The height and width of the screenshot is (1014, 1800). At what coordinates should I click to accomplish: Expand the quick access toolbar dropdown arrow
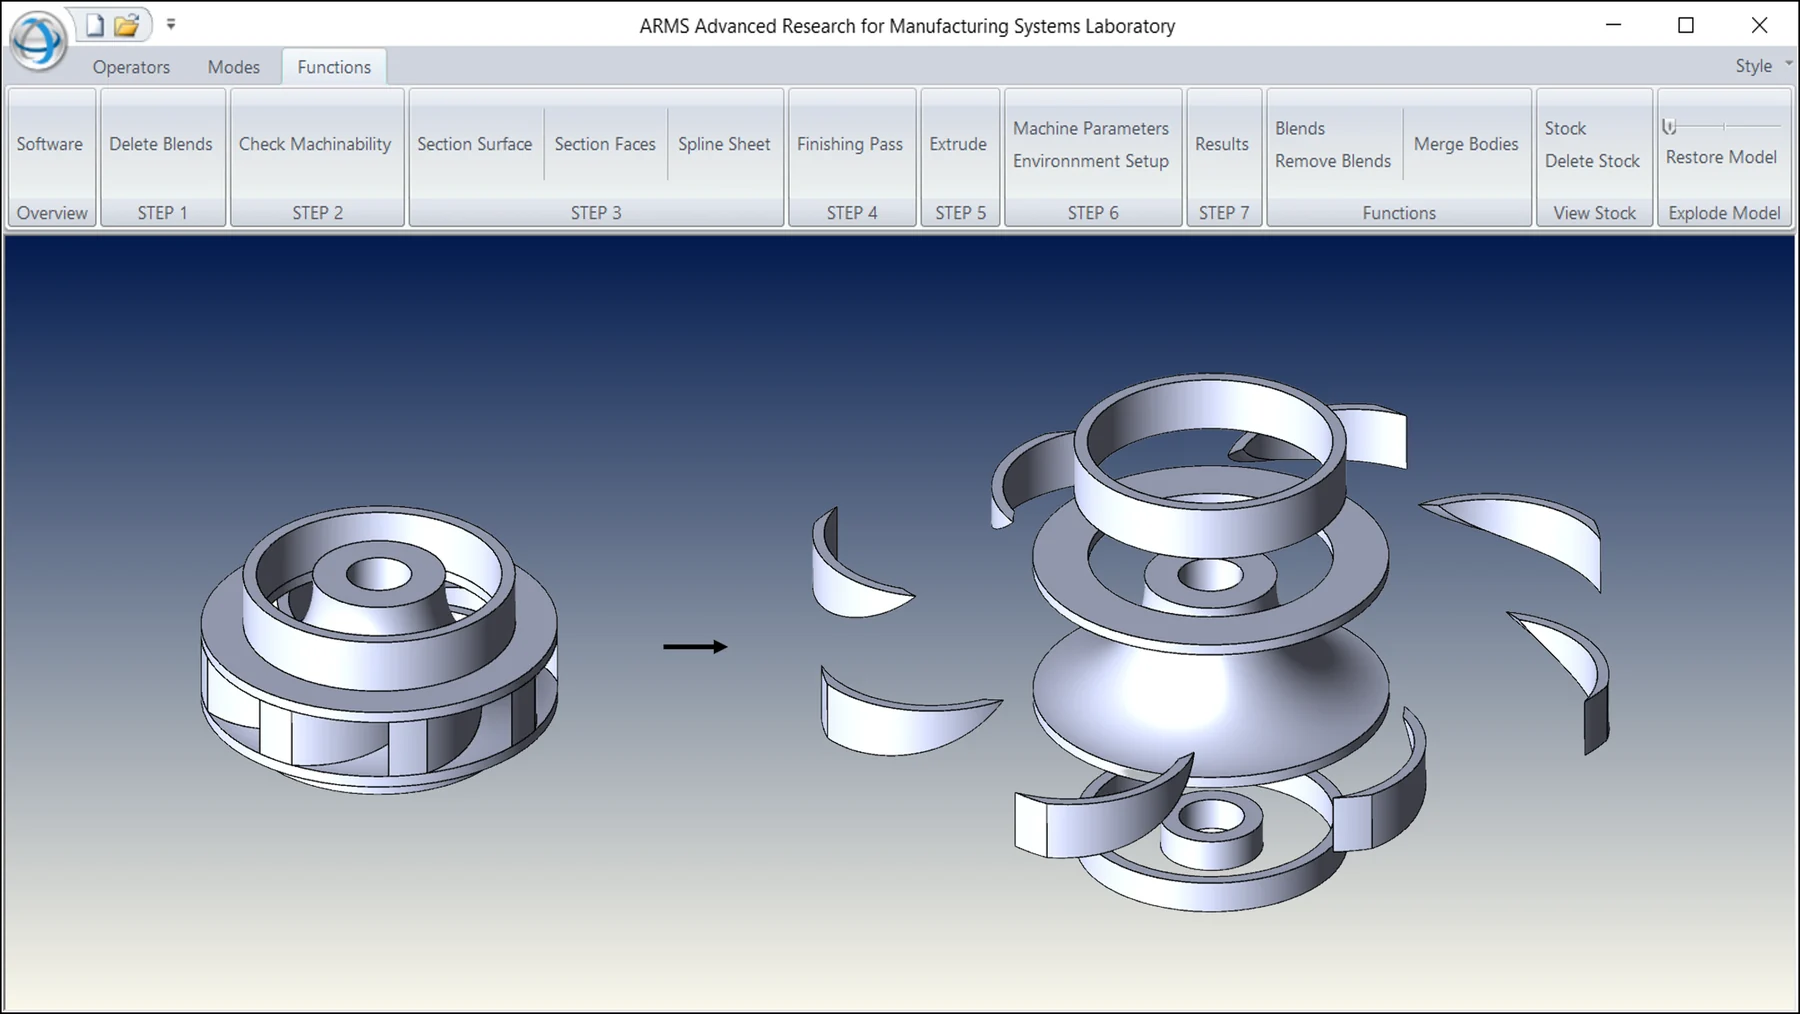pos(171,24)
